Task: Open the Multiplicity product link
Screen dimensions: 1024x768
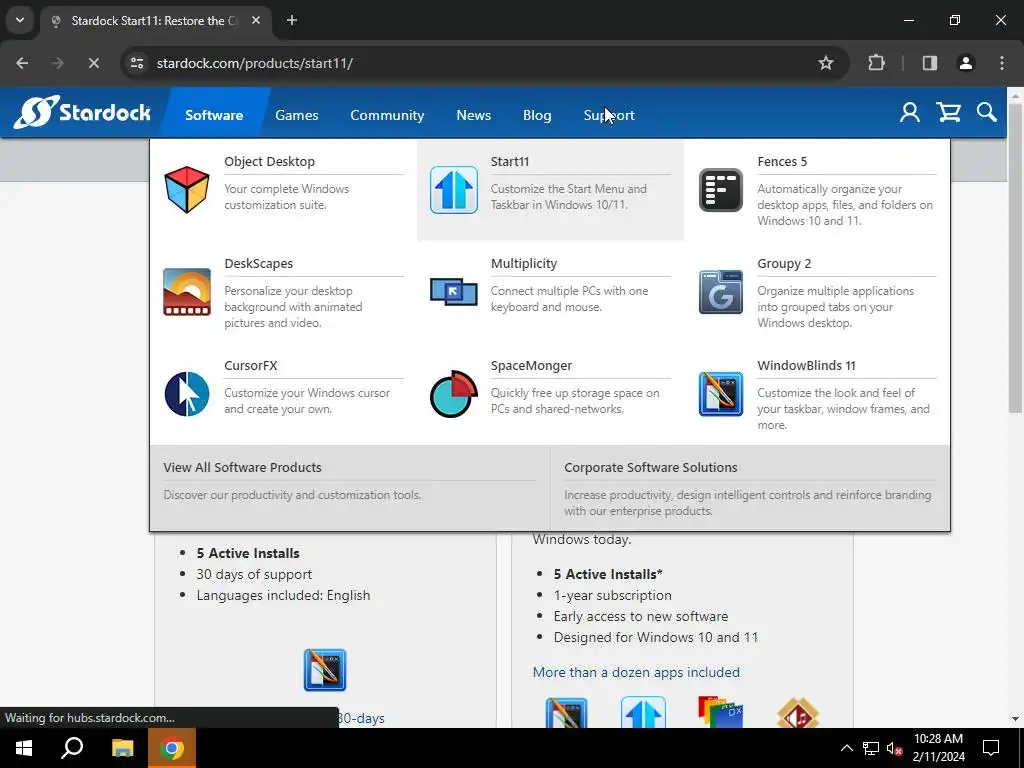Action: 524,263
